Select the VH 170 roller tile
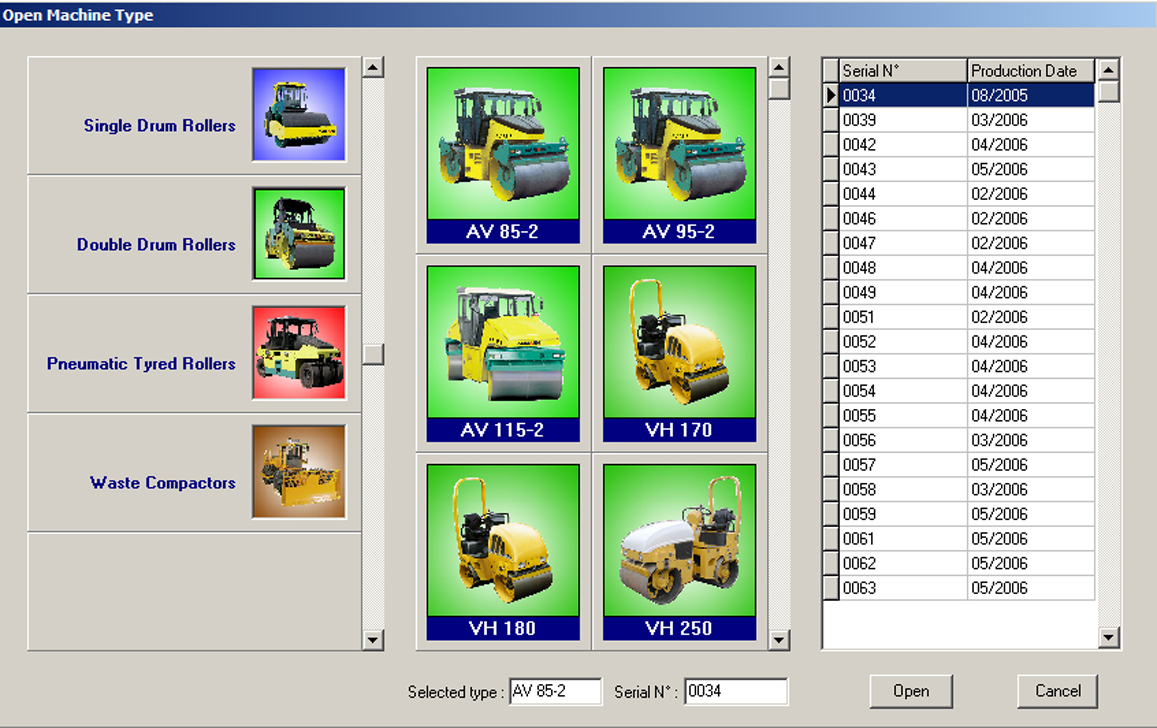 (x=680, y=353)
